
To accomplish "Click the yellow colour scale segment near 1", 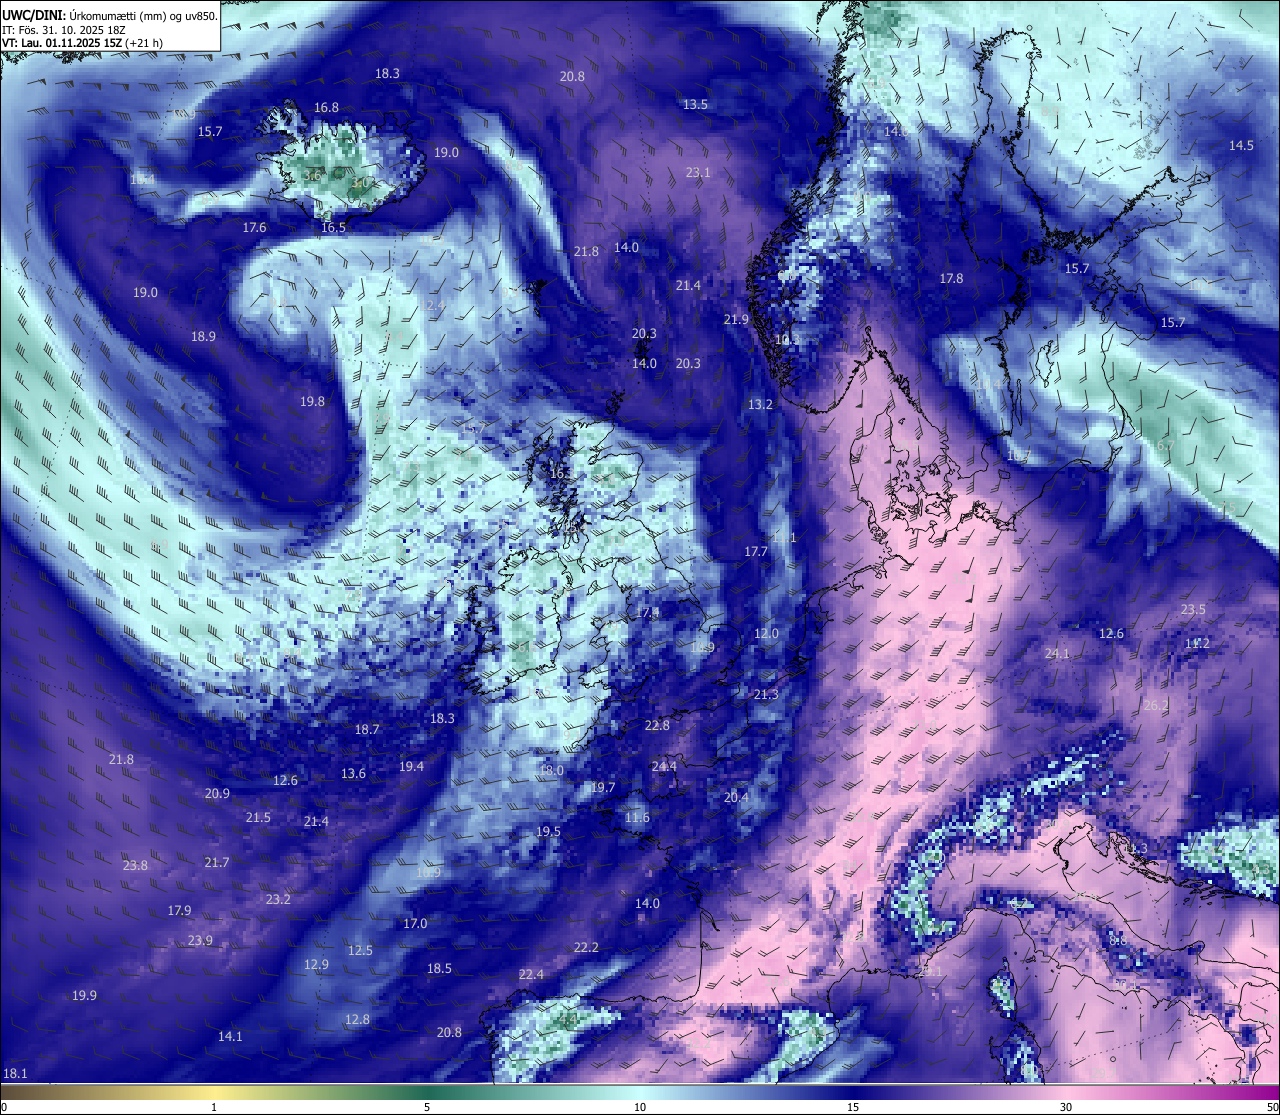I will [x=214, y=1092].
